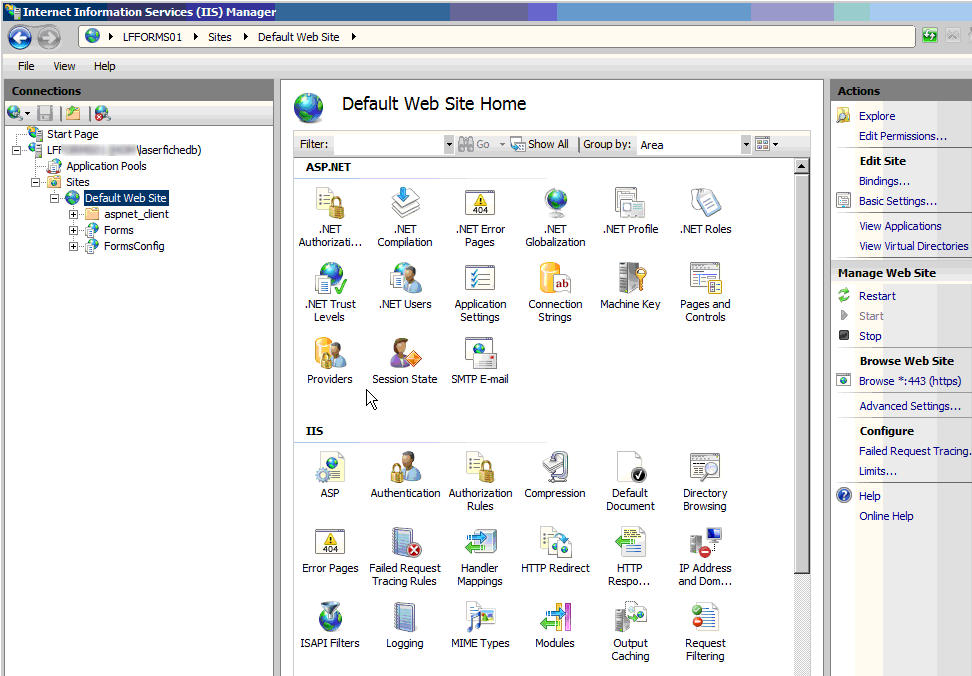Collapse the Default Web Site node

(55, 198)
